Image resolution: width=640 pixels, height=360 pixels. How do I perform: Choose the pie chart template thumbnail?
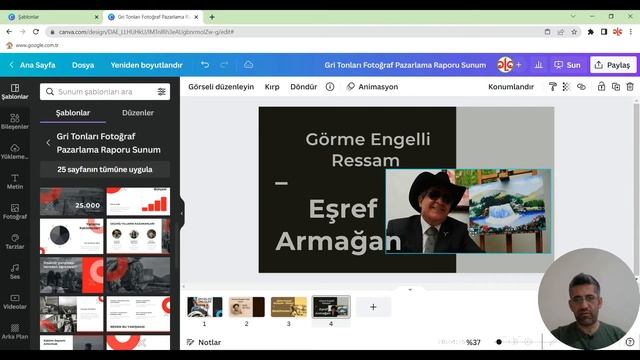pyautogui.click(x=72, y=236)
